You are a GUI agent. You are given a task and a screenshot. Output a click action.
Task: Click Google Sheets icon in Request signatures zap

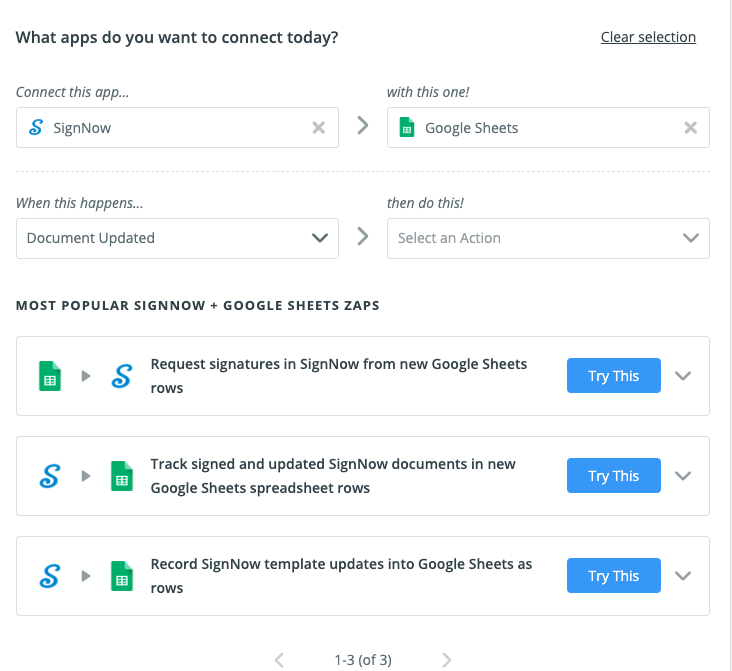point(49,376)
